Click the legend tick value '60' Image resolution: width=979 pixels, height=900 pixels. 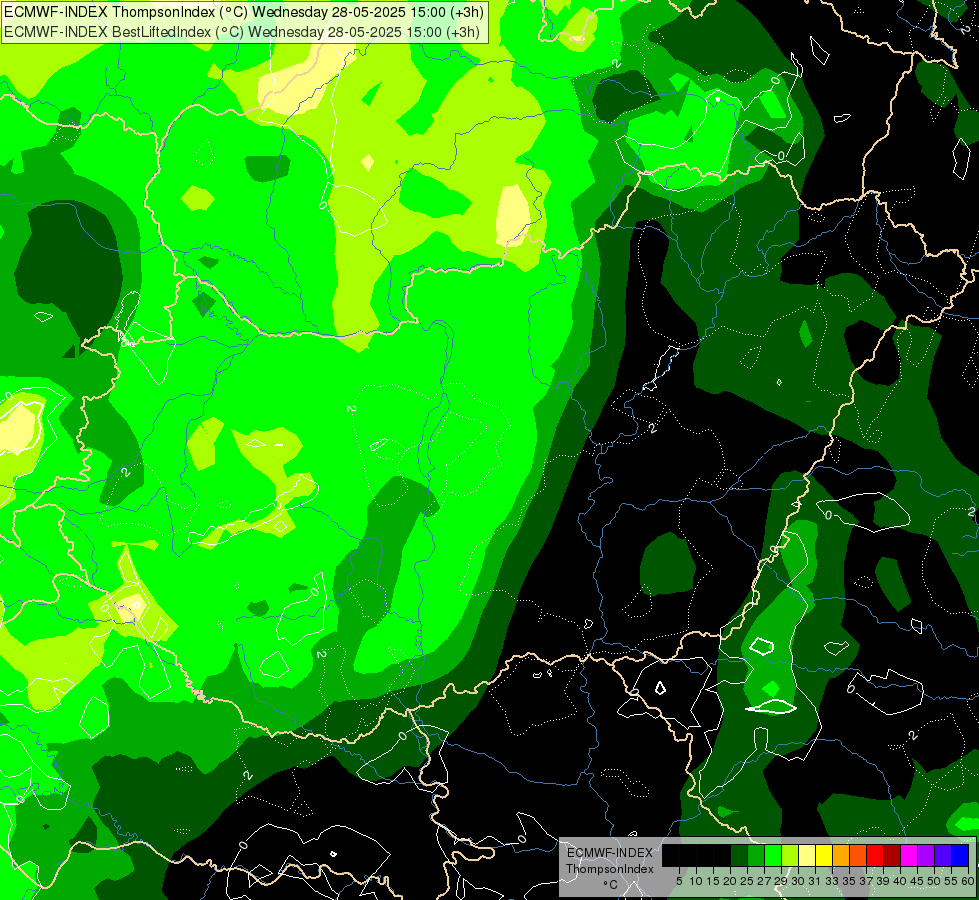pyautogui.click(x=968, y=881)
